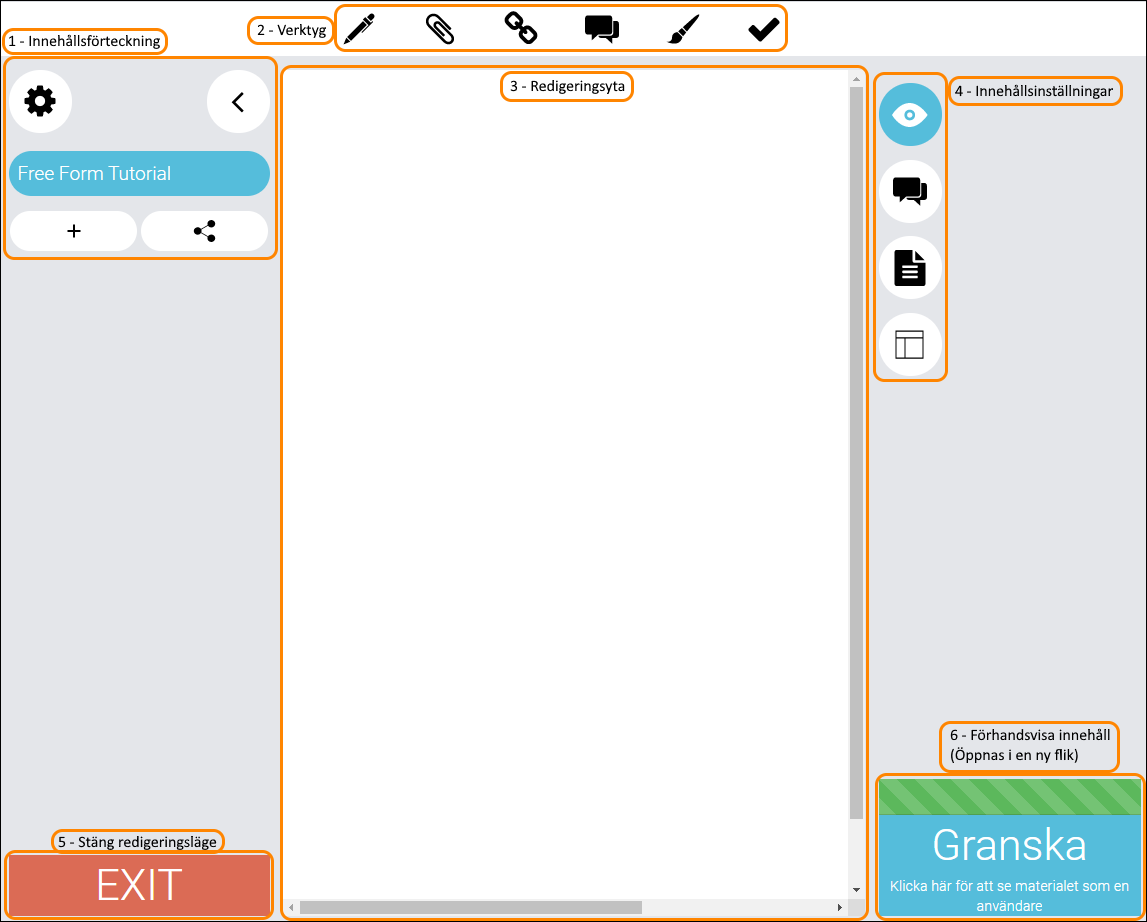Open settings with the gear icon
This screenshot has height=922, width=1147.
pos(40,101)
